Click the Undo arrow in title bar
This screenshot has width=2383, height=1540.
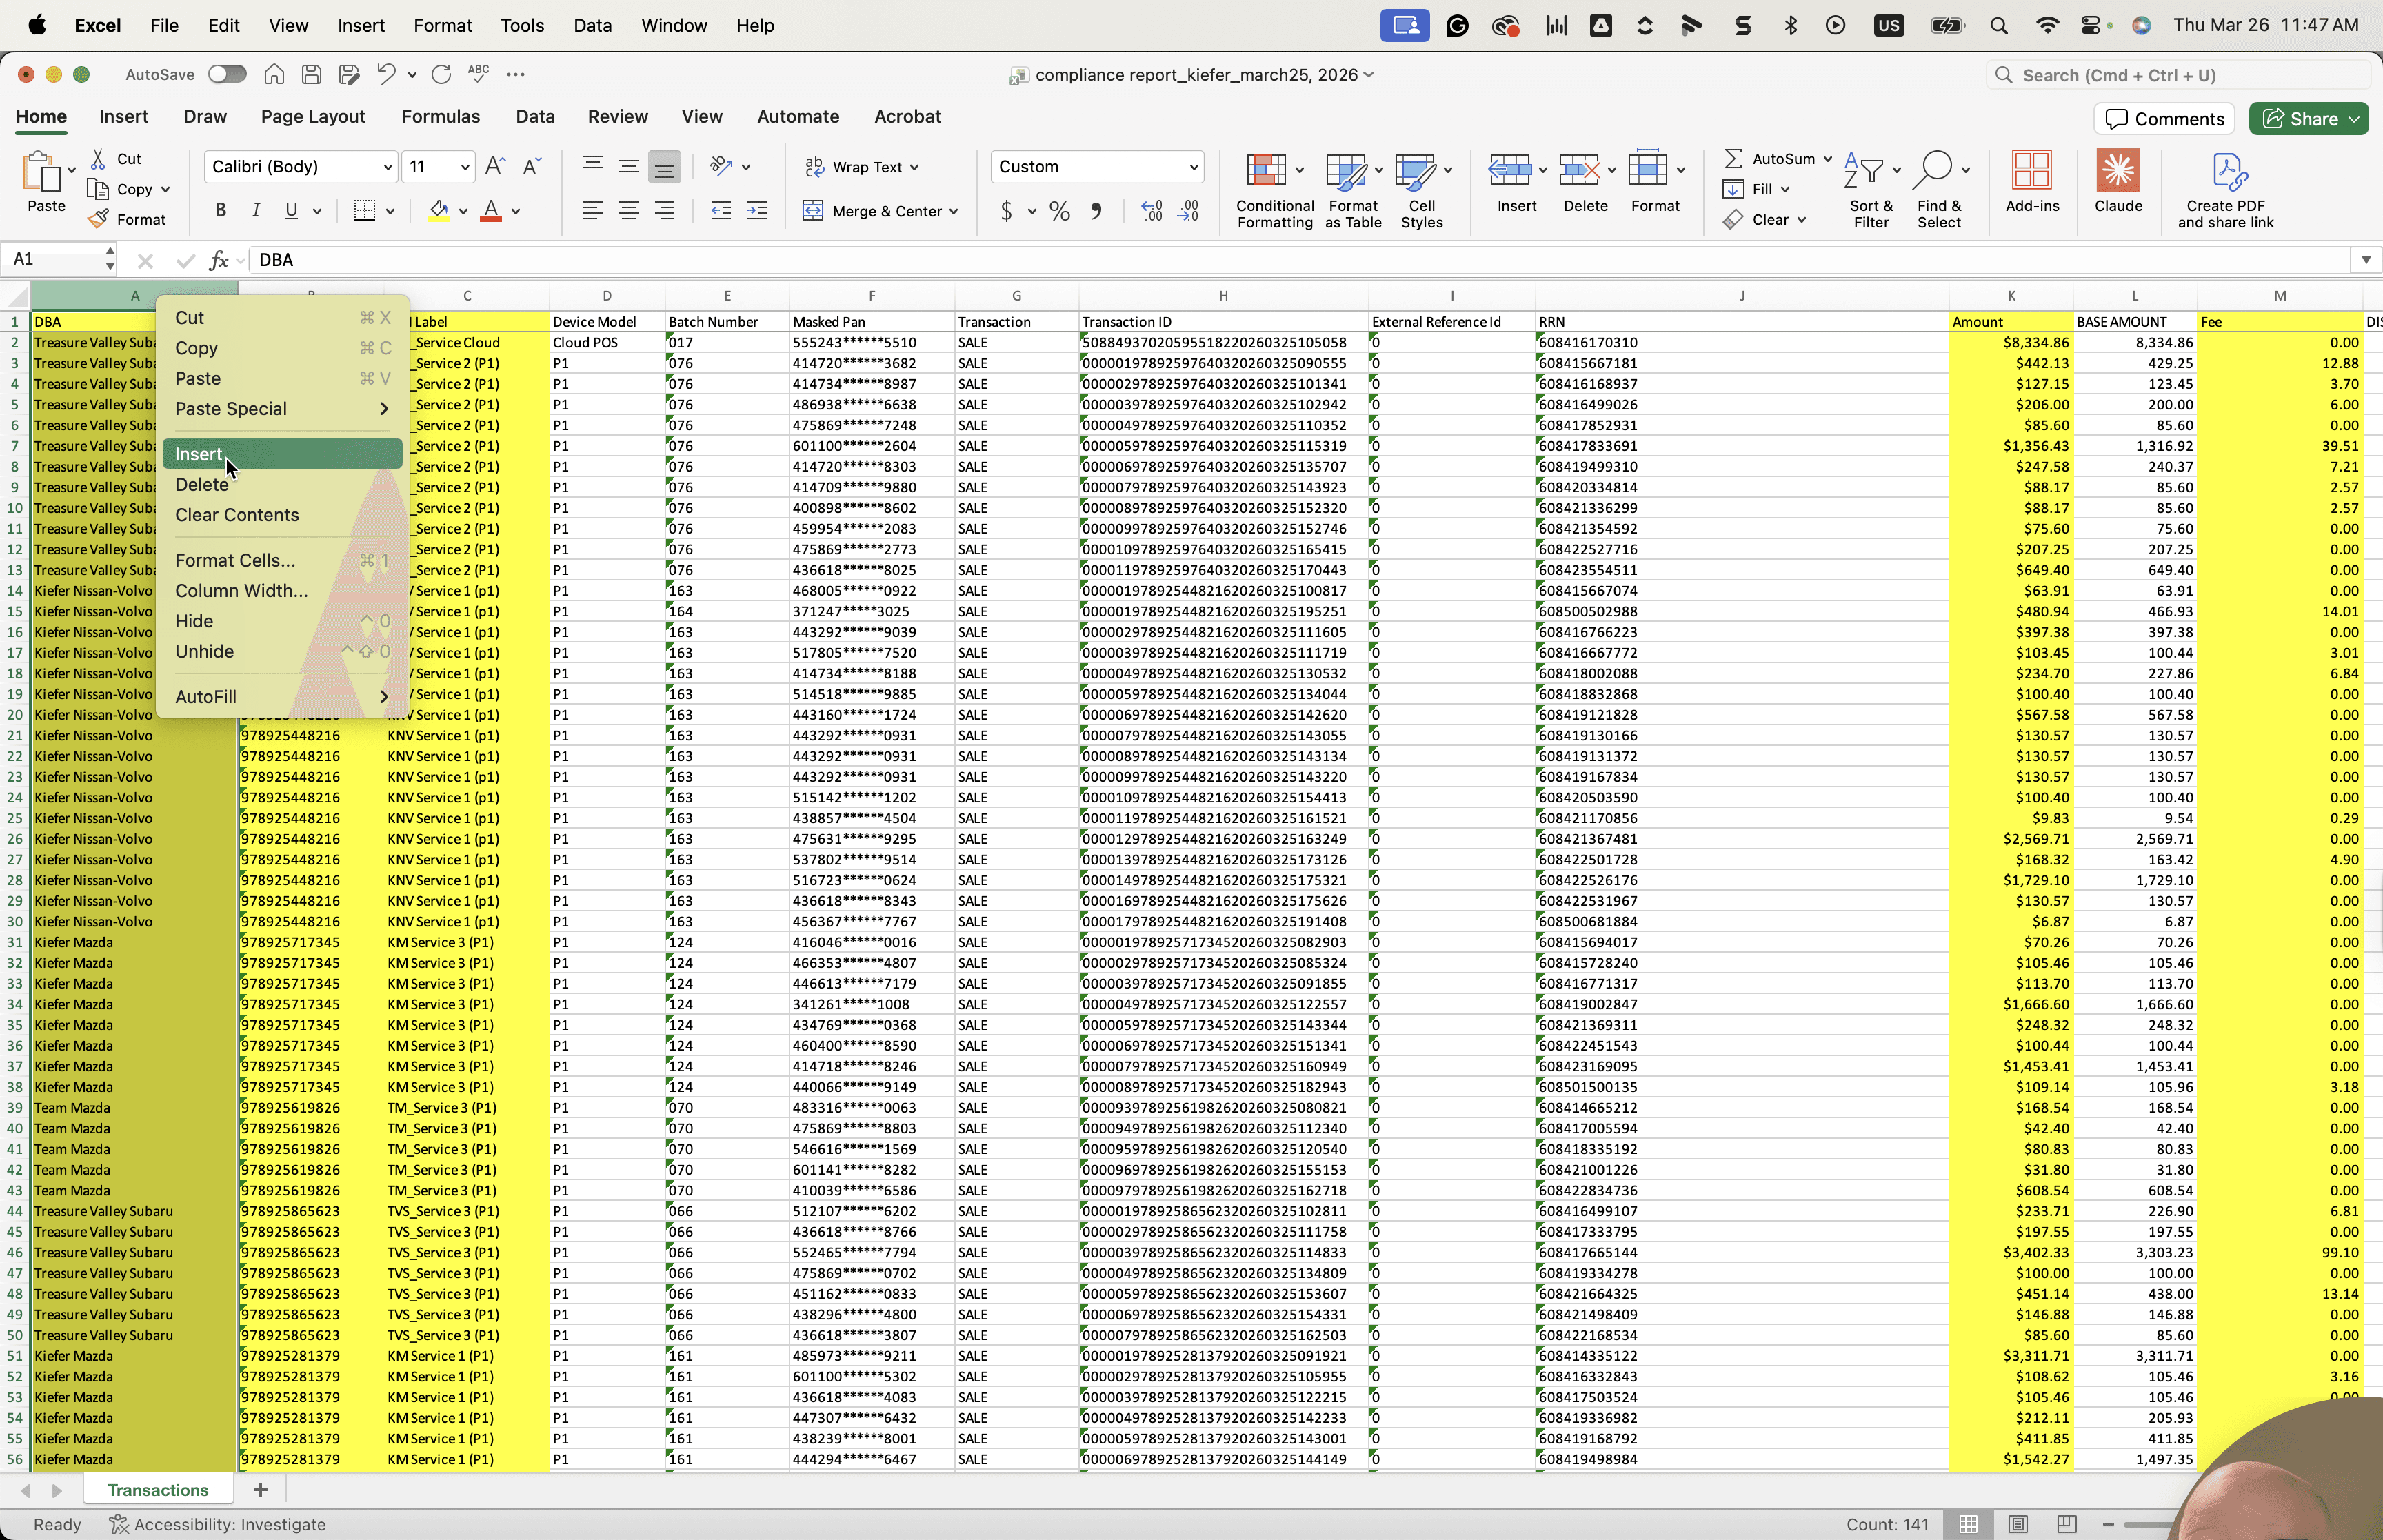click(386, 74)
